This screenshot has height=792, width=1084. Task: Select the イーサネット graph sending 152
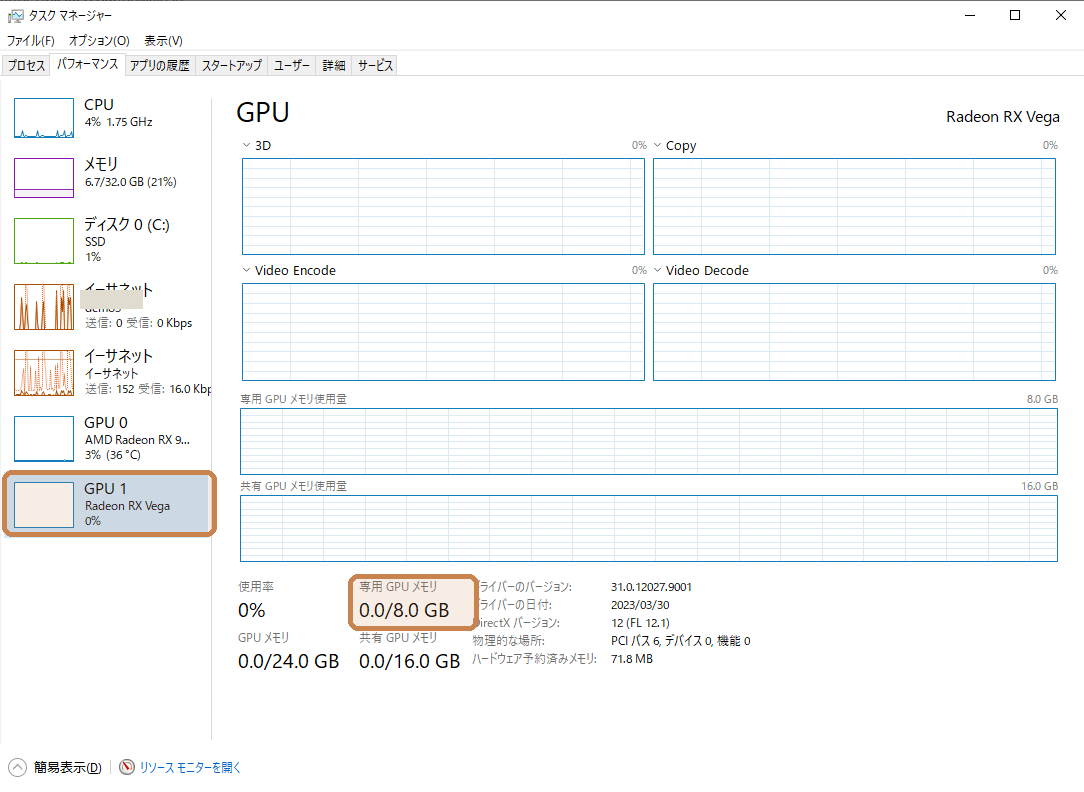coord(44,373)
